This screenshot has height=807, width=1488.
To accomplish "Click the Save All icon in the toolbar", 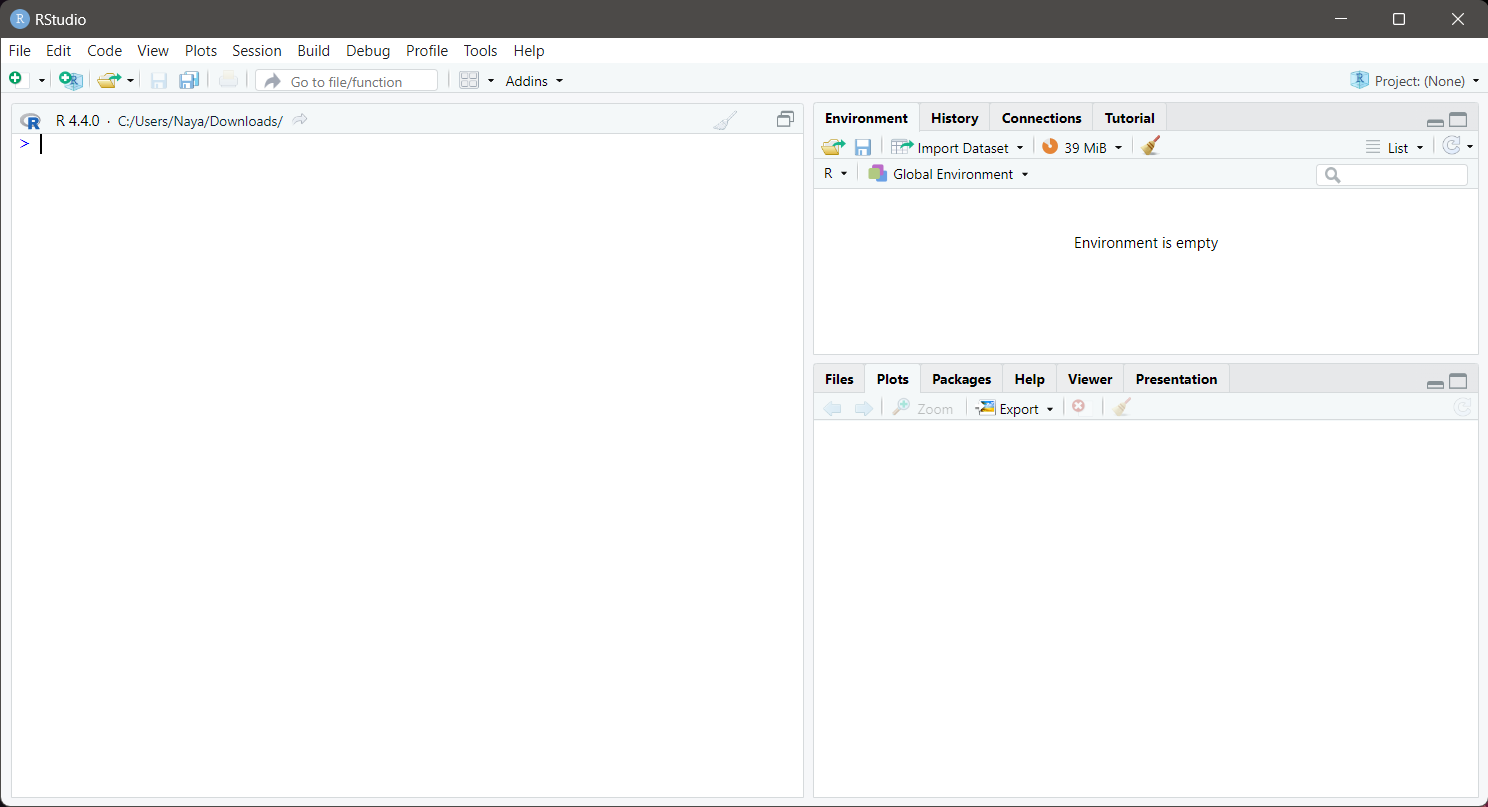I will tap(189, 80).
